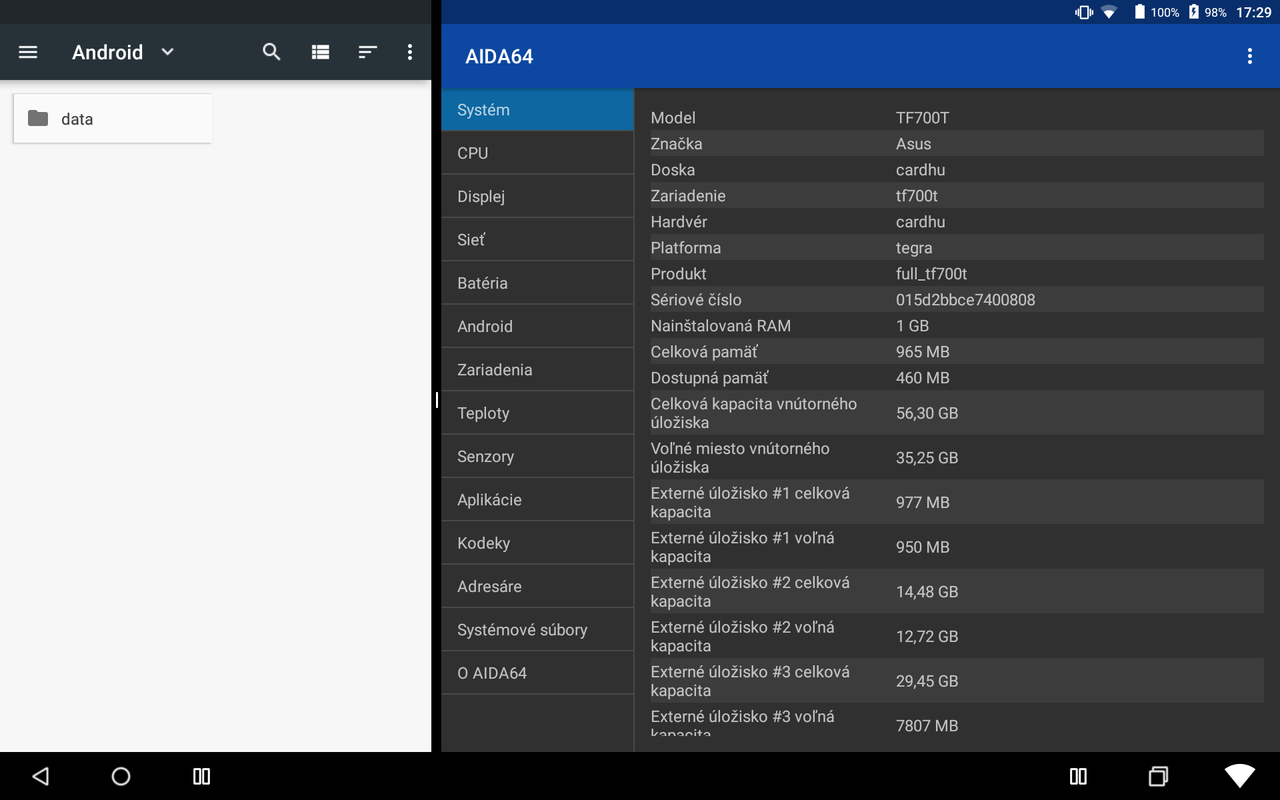Tap the Zariadenie row label

coord(688,196)
